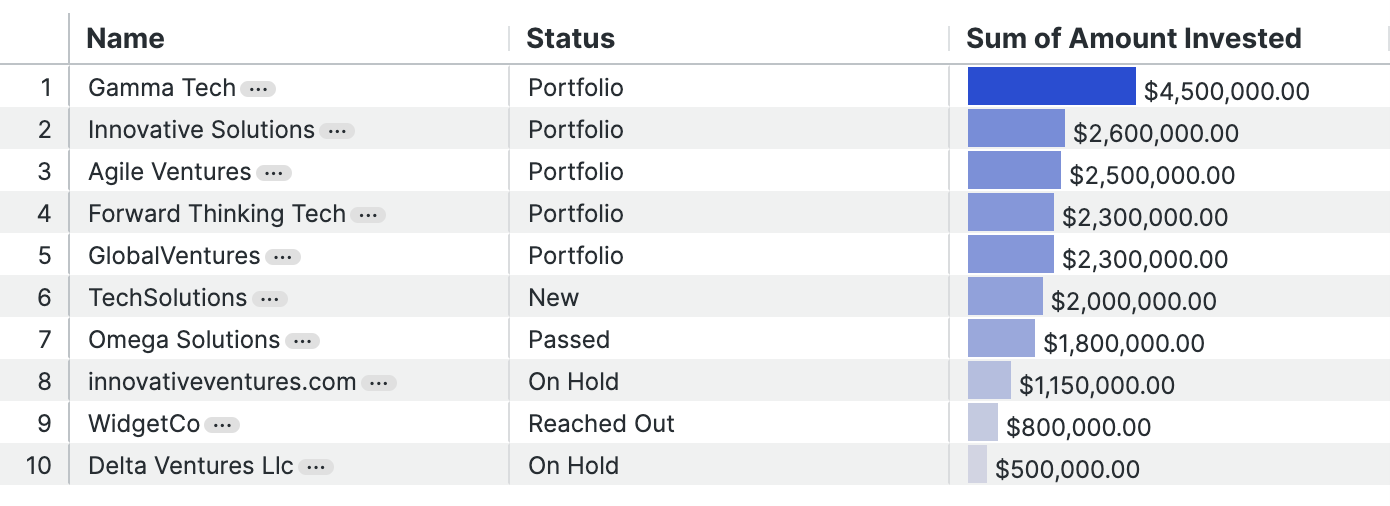The image size is (1390, 506).
Task: Click the ellipsis next to innovativeventures.com
Action: [378, 383]
